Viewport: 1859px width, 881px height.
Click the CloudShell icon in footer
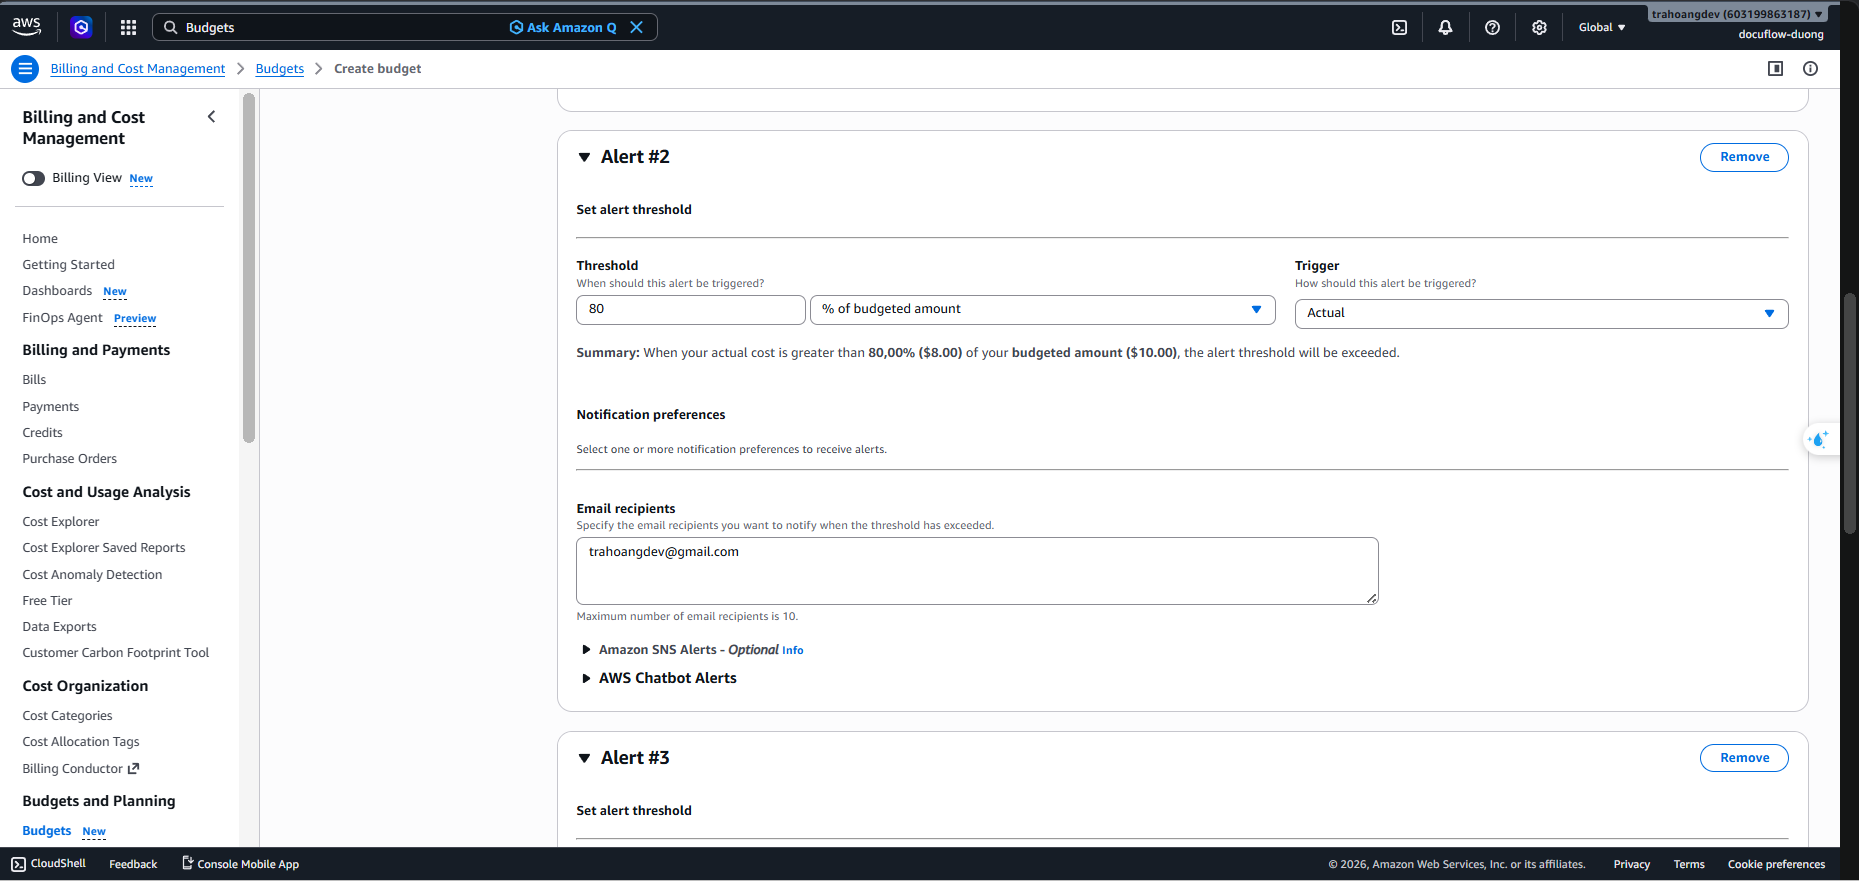pyautogui.click(x=18, y=864)
